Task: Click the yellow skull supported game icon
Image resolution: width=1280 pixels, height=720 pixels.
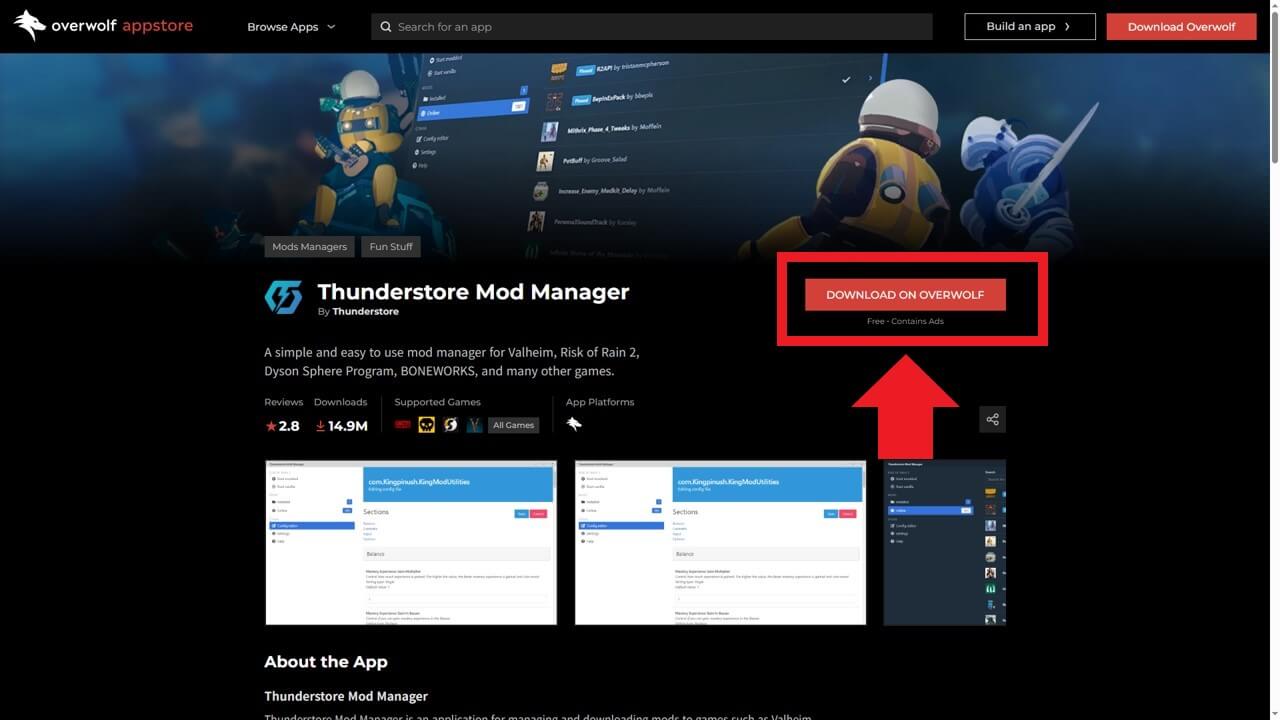Action: pos(427,425)
